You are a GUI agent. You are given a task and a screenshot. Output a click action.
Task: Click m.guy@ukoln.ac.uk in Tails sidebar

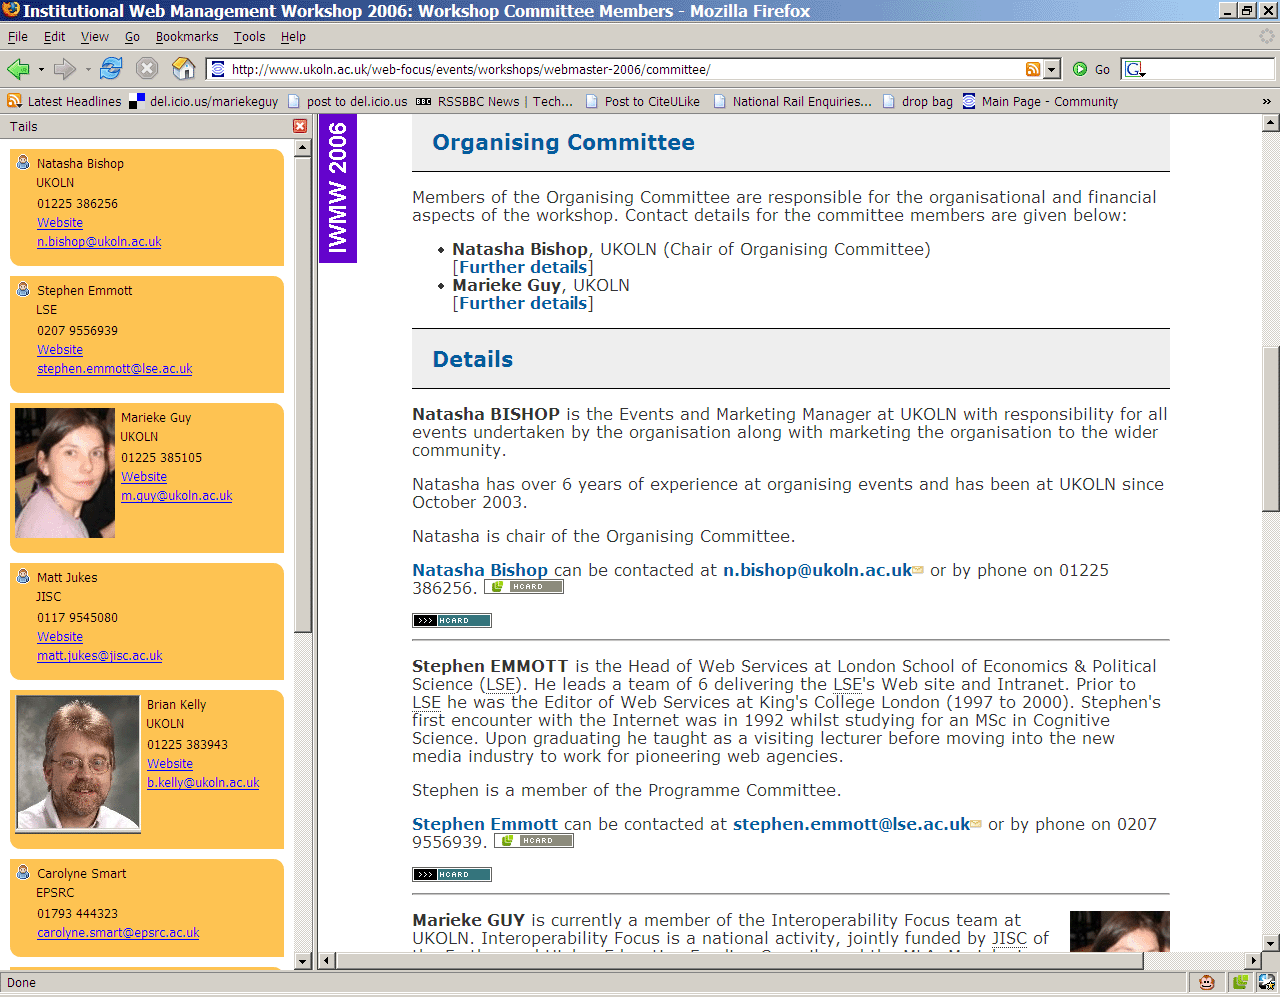(x=177, y=496)
